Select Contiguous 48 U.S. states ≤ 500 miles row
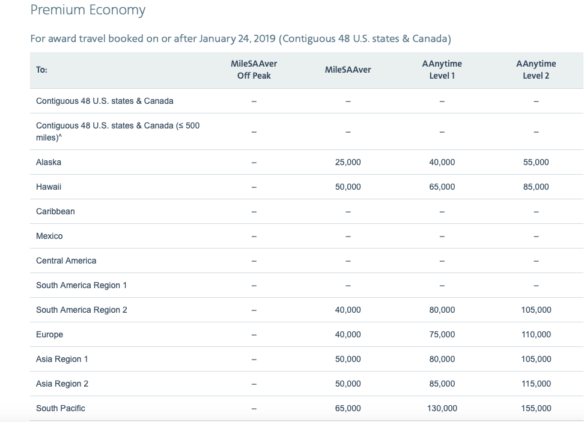This screenshot has height=422, width=584. (307, 131)
